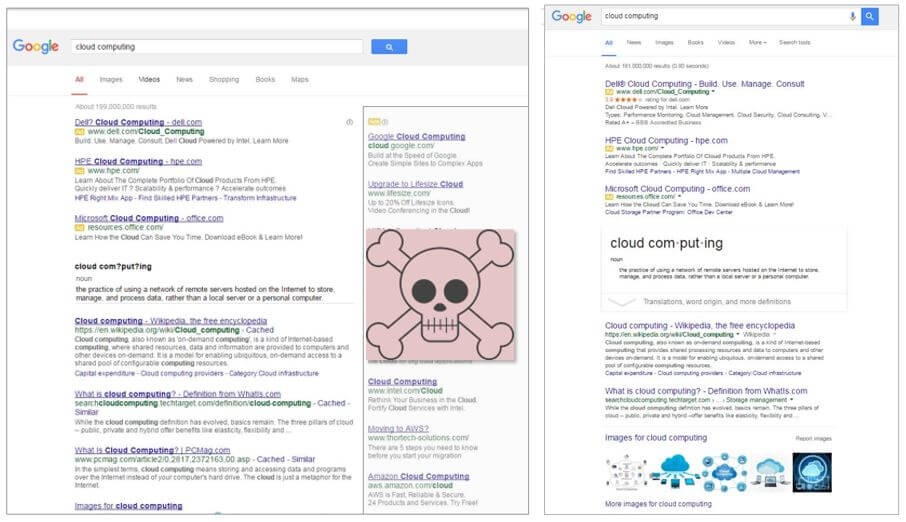Open thumbnail of cloud circled by blue icons

pos(725,472)
